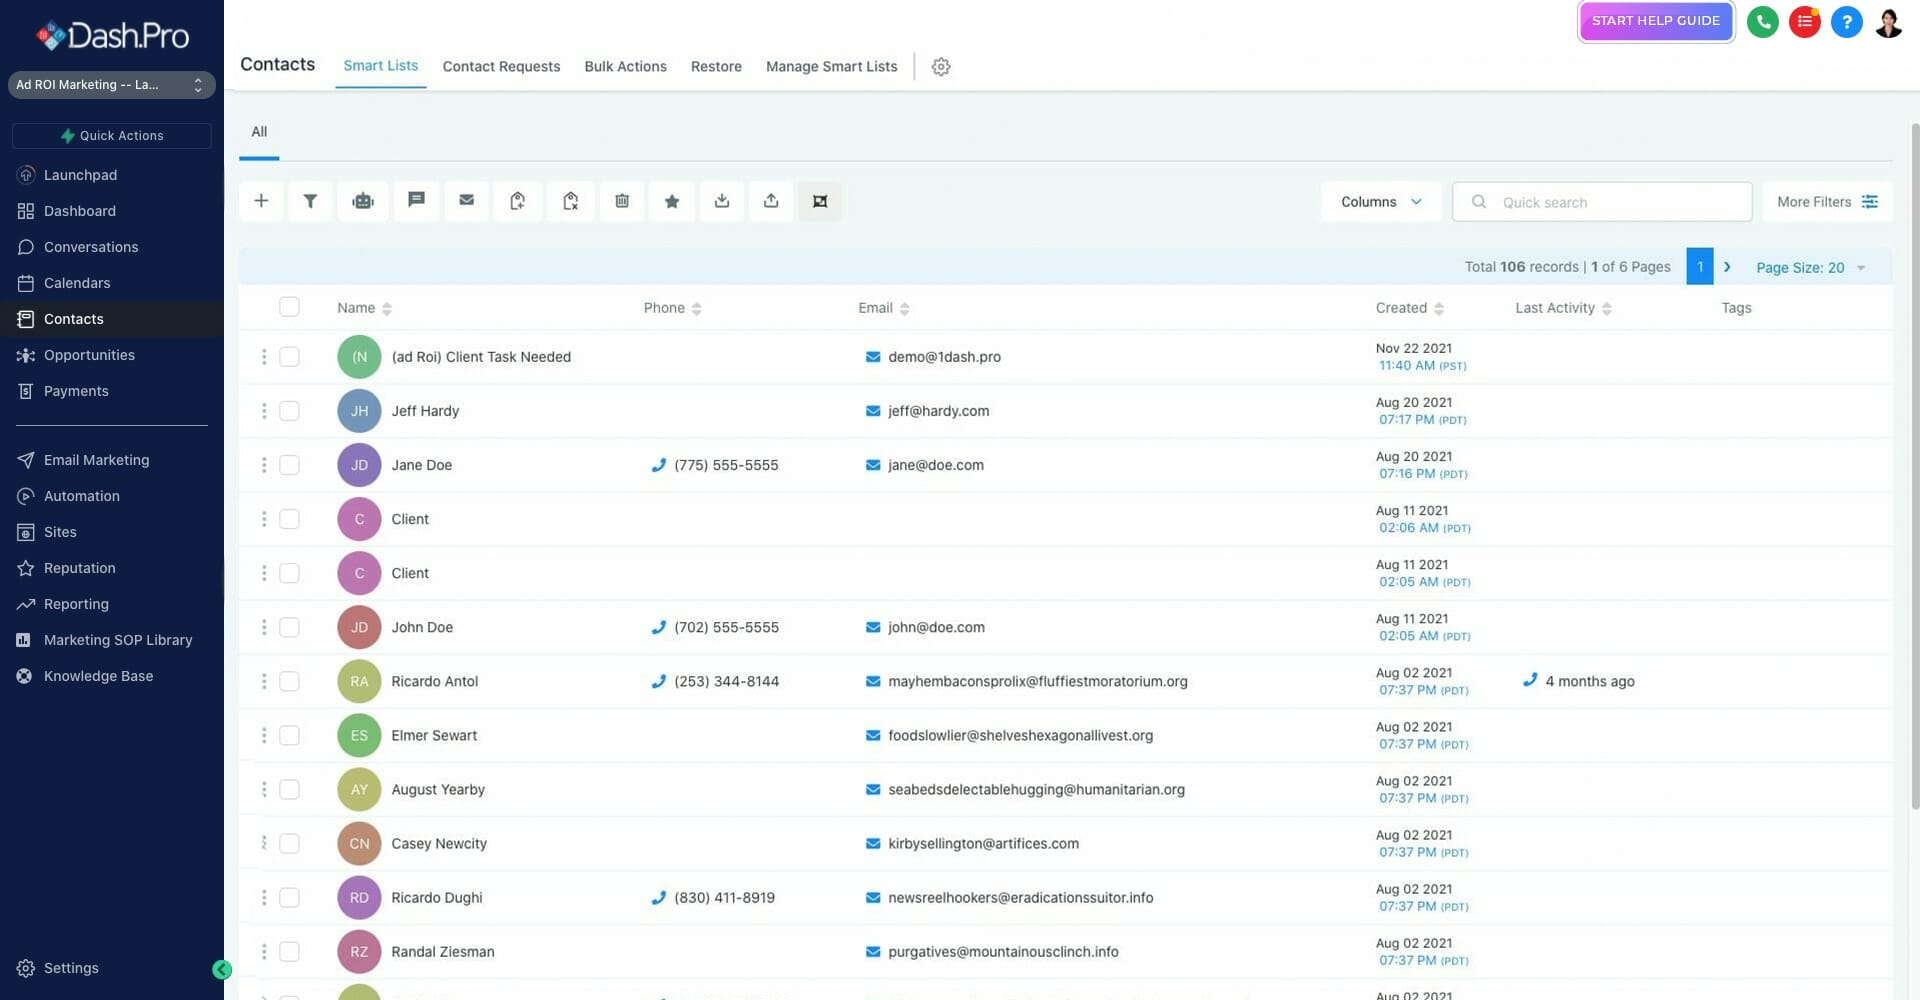Viewport: 1920px width, 1000px height.
Task: Open the Contacts settings gear icon
Action: pyautogui.click(x=940, y=66)
